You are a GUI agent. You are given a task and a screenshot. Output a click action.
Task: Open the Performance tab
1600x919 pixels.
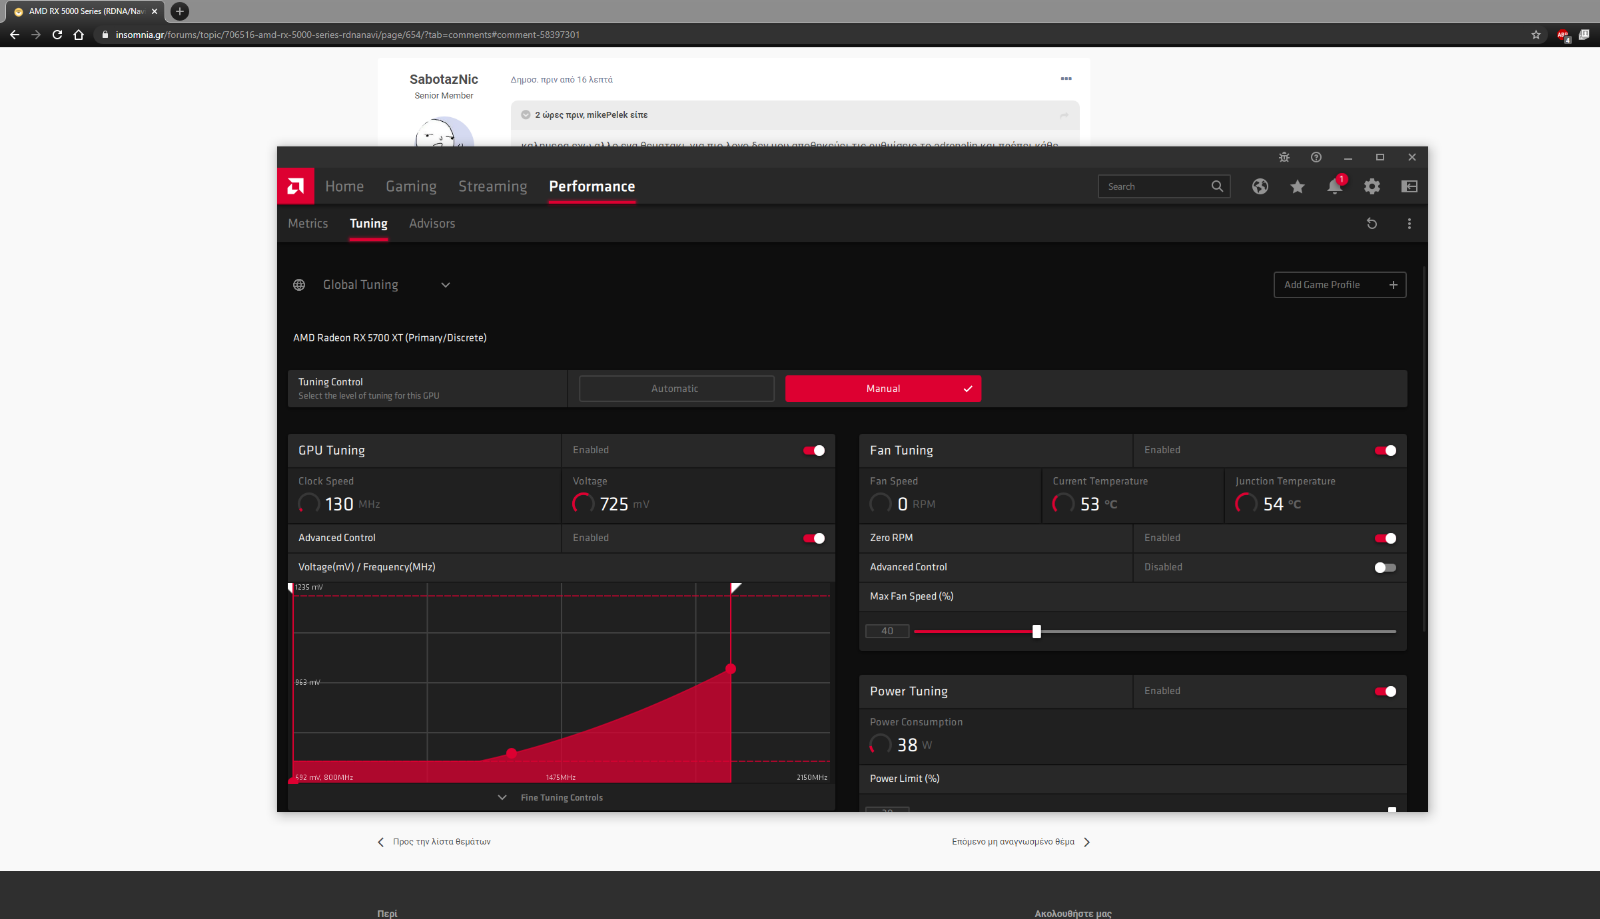click(x=592, y=187)
